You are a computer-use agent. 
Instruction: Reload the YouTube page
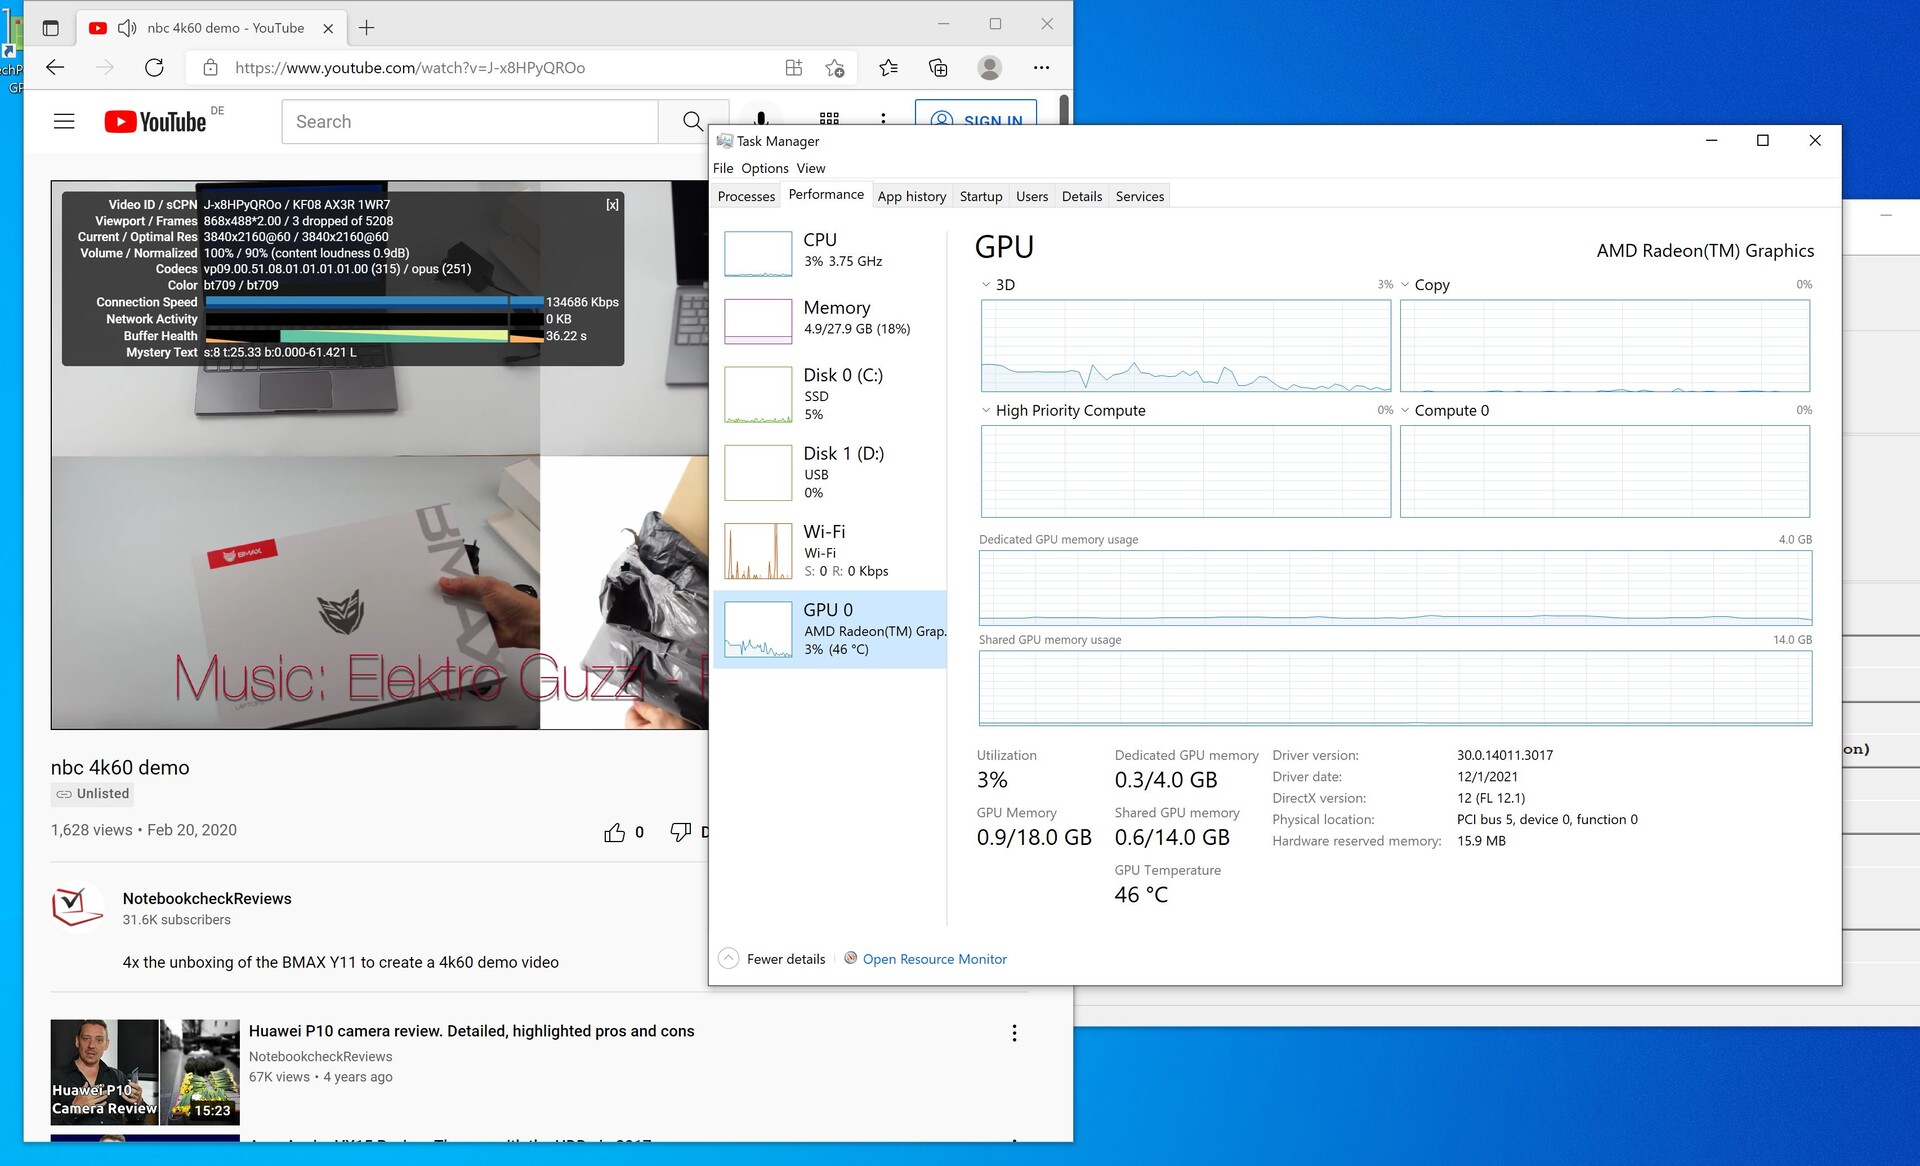[154, 67]
